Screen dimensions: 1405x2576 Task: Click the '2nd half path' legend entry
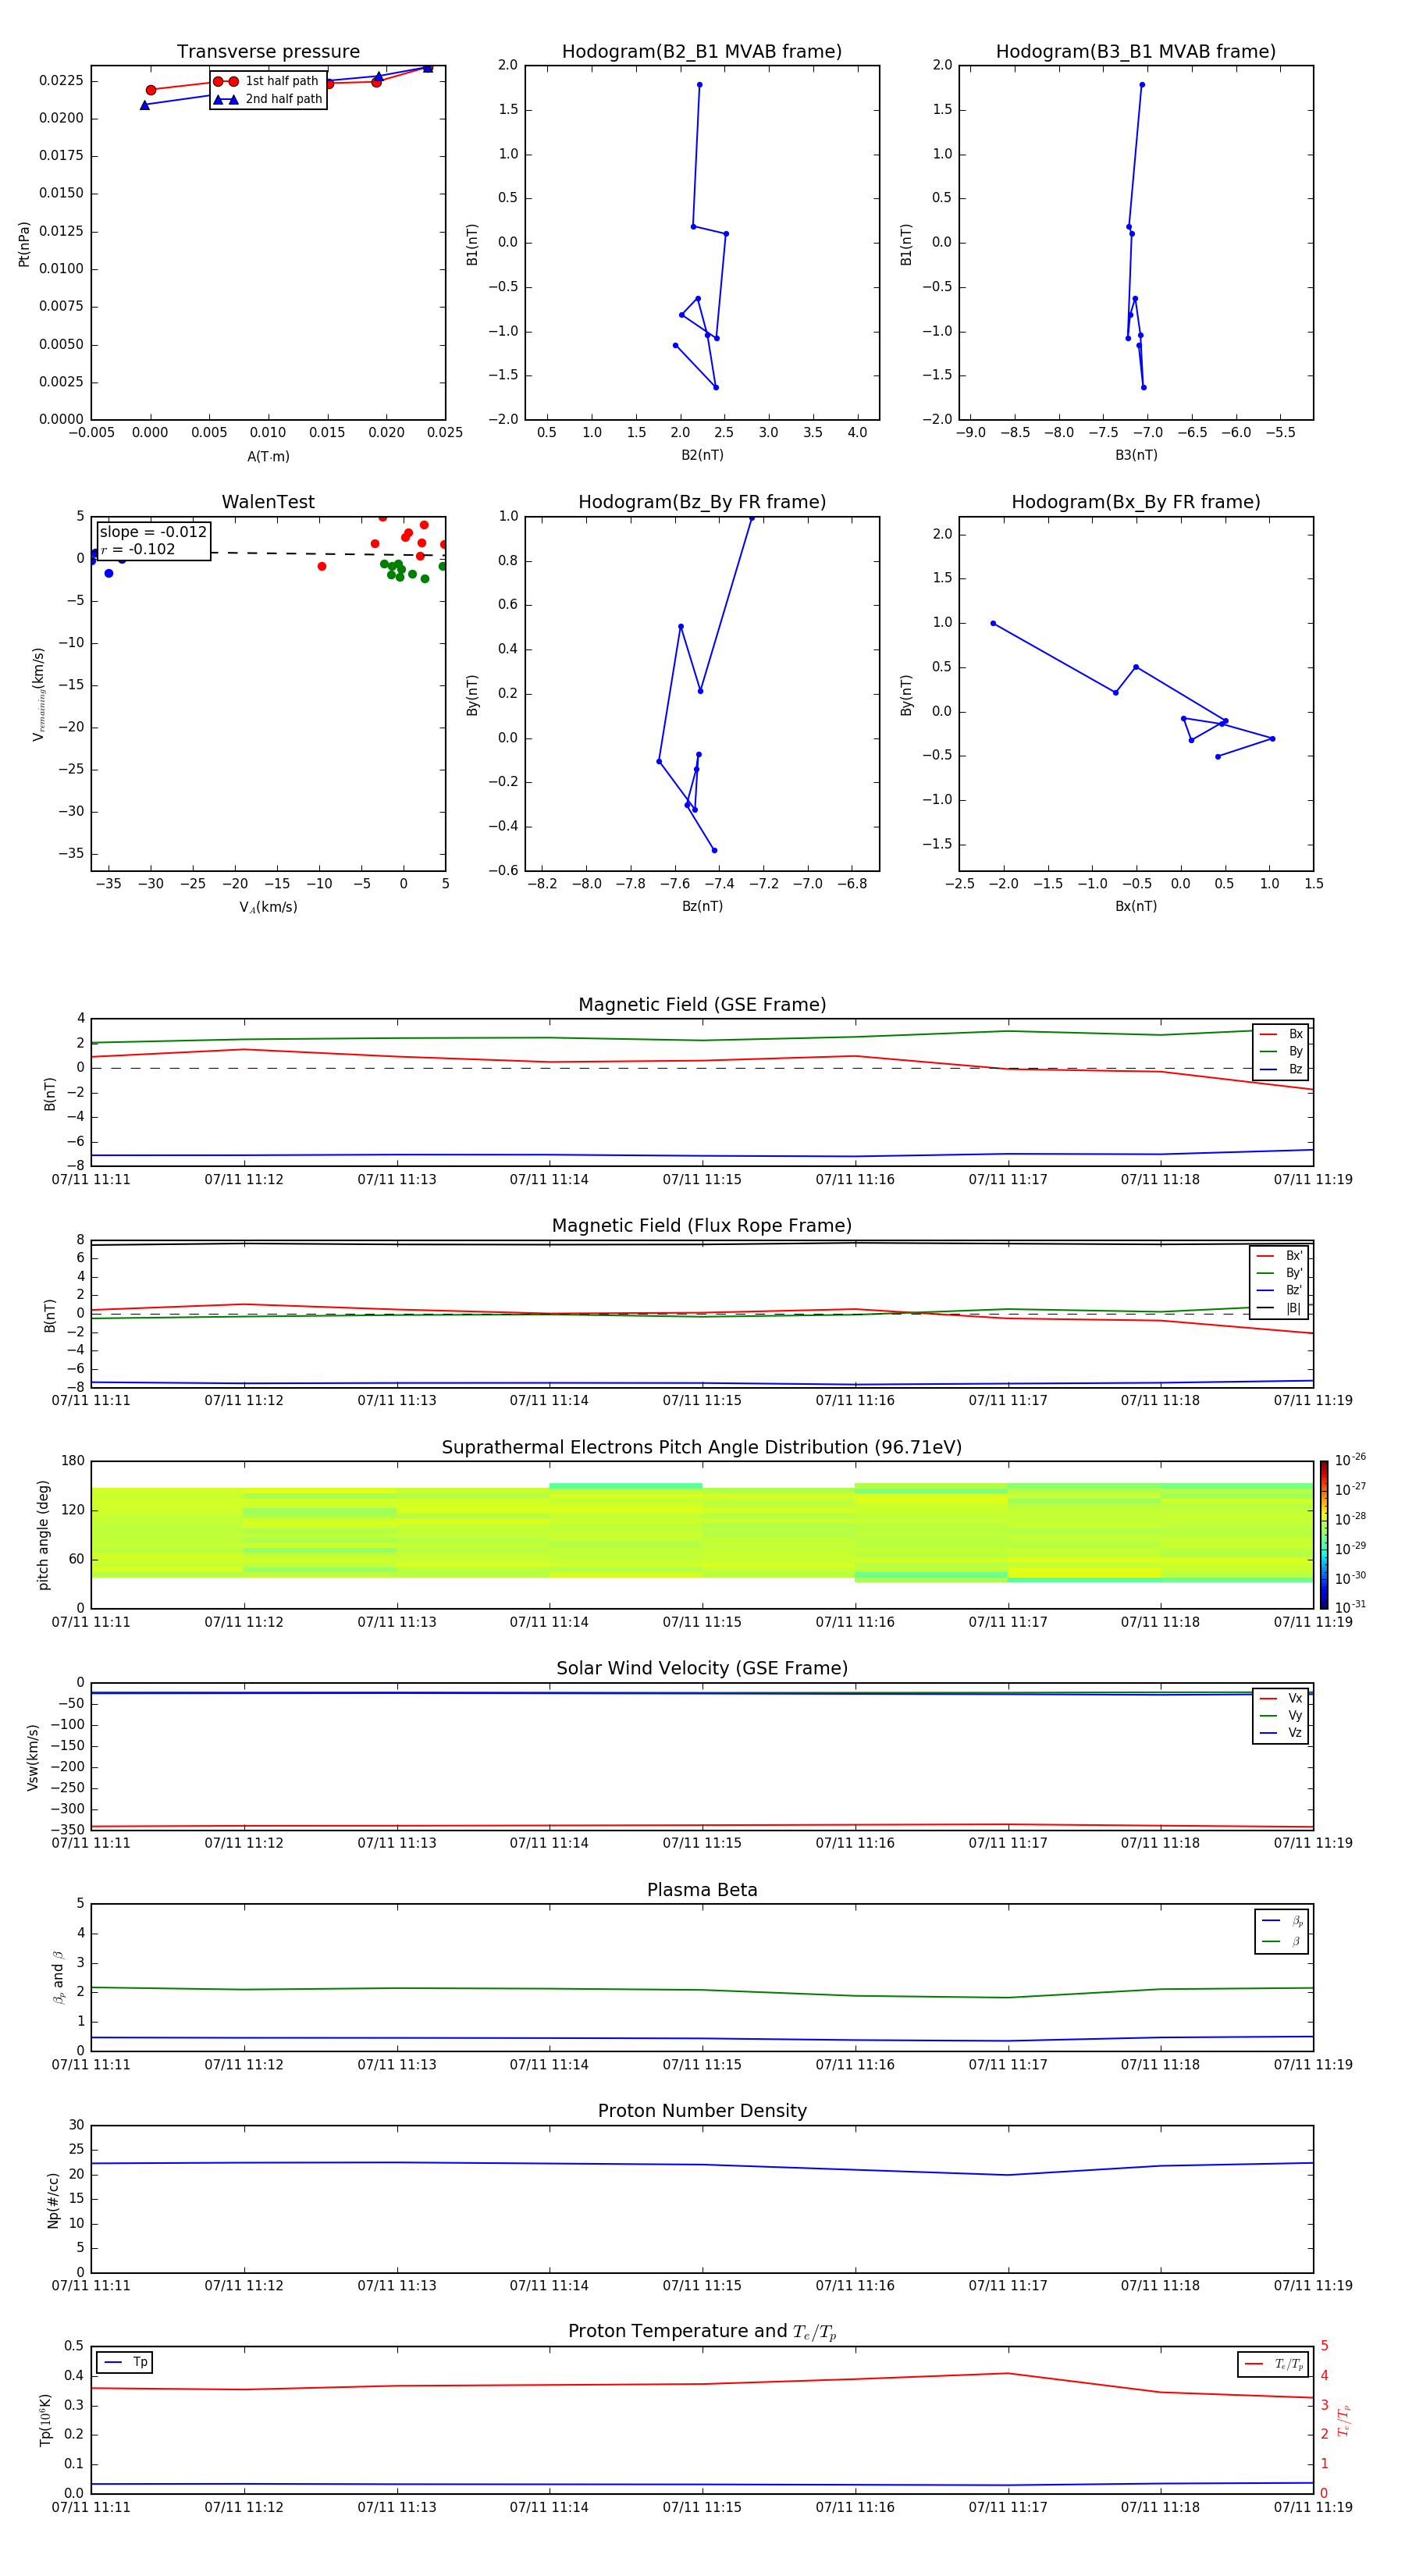coord(268,99)
